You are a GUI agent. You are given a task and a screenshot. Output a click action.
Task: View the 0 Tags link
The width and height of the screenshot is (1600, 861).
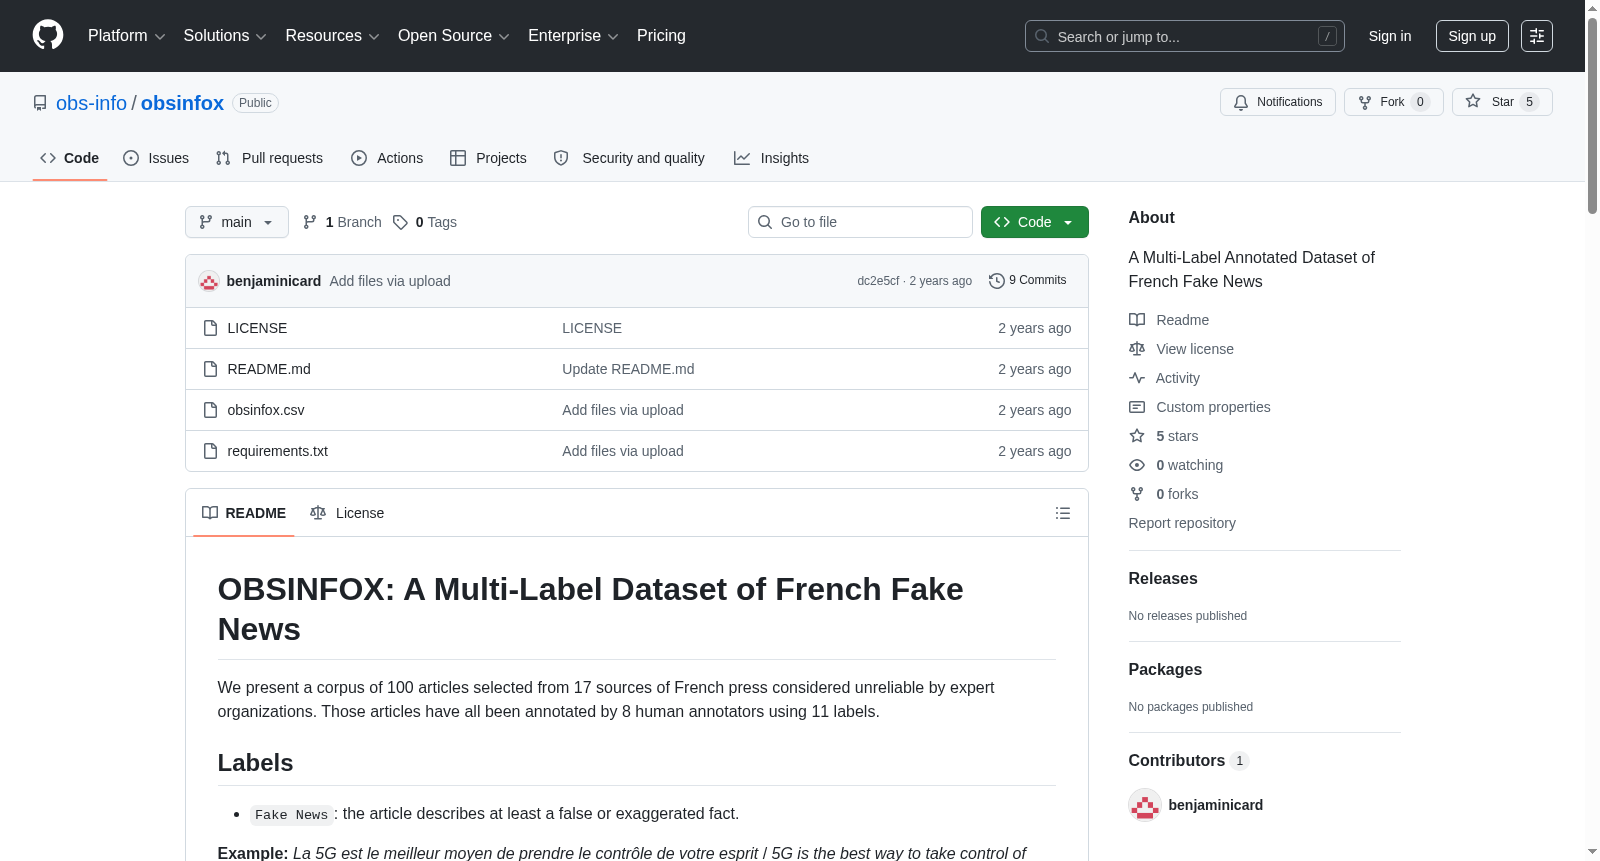coord(425,222)
